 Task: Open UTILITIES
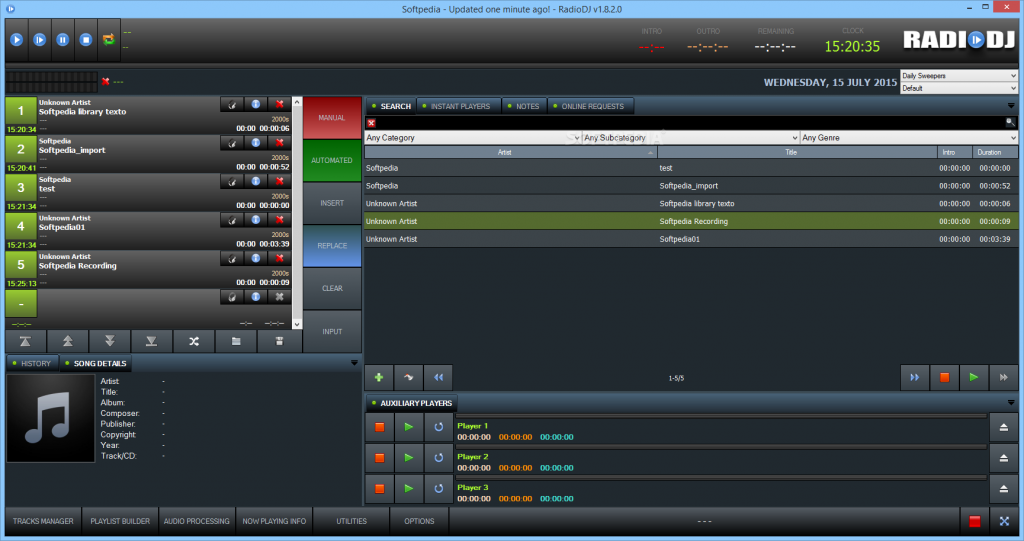[351, 521]
